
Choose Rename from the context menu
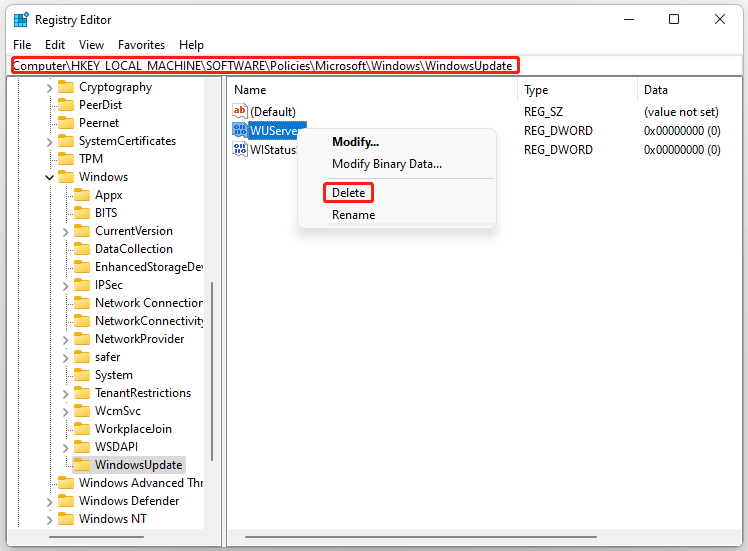[x=353, y=215]
